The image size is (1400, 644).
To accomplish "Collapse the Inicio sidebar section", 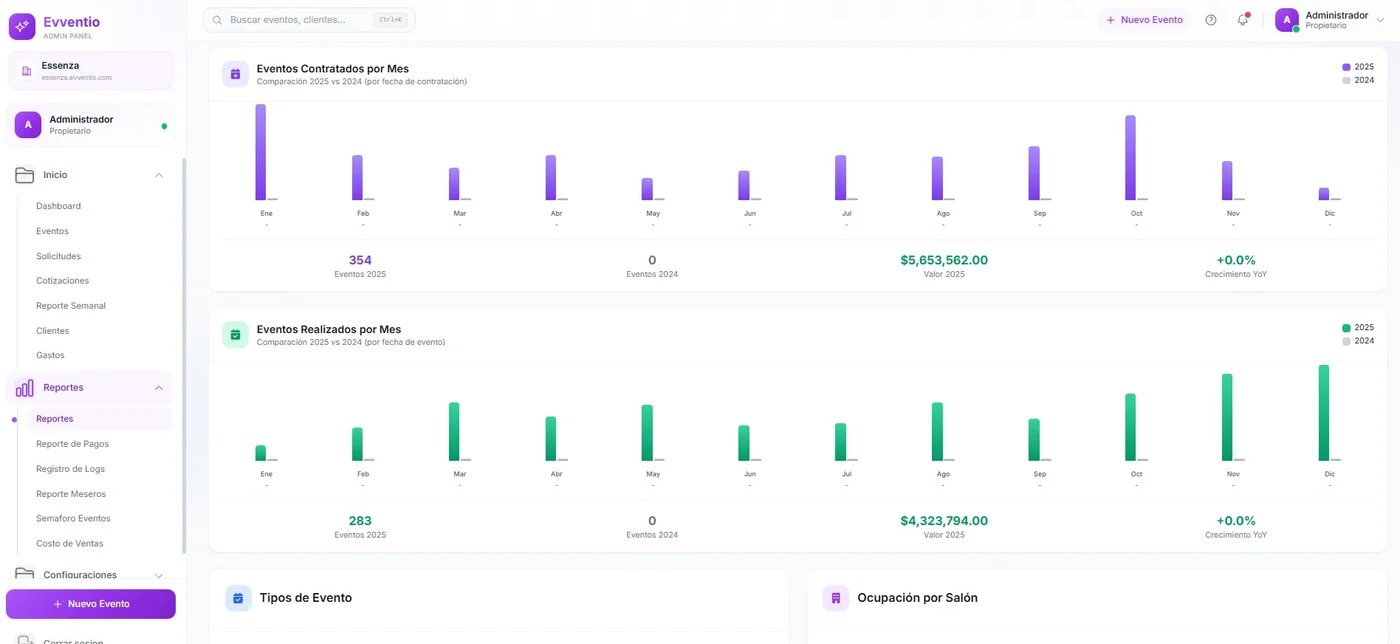I will pyautogui.click(x=159, y=175).
